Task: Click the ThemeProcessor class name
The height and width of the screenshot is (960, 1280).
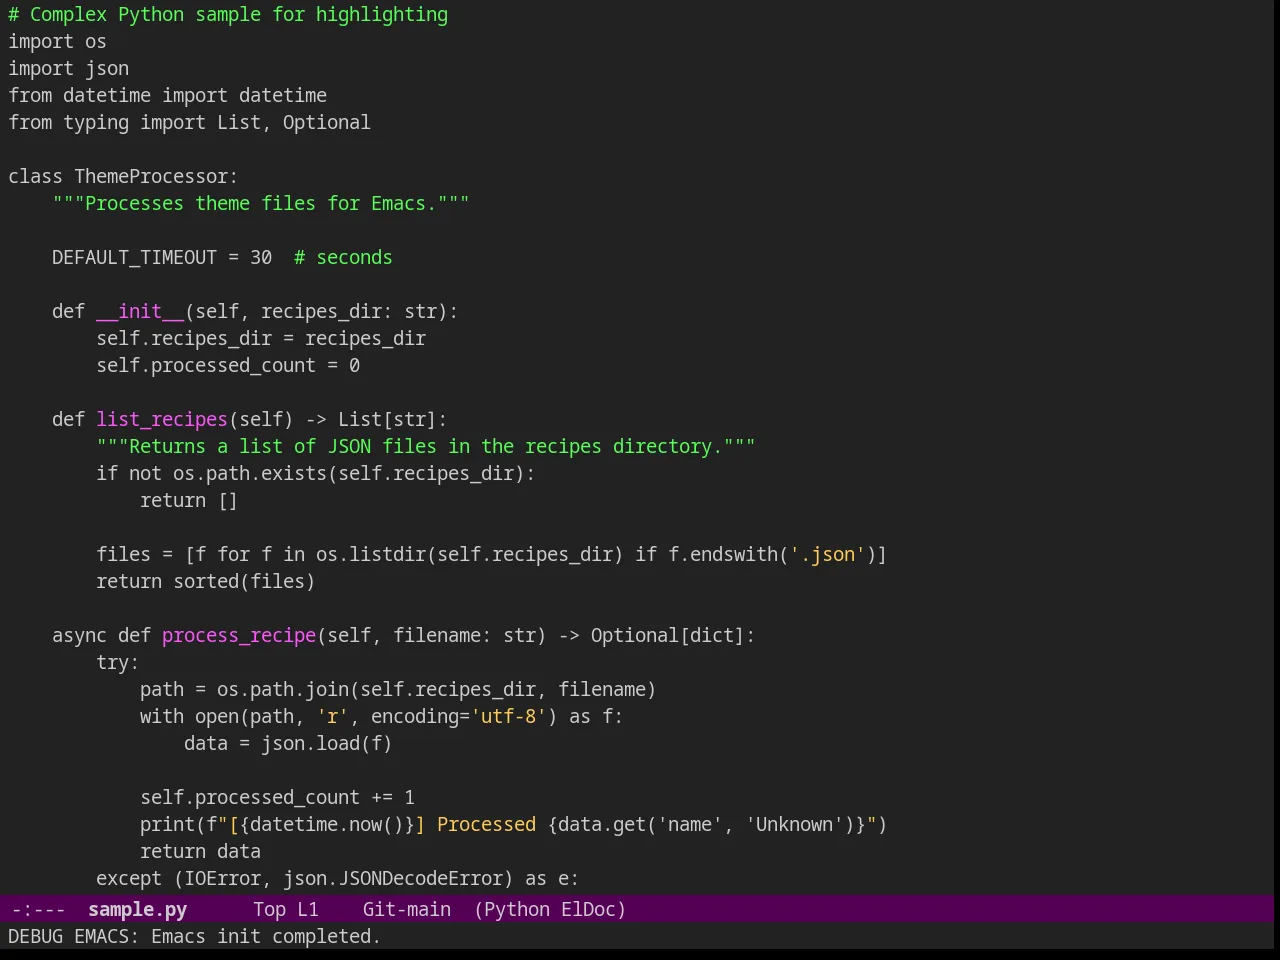Action: pyautogui.click(x=151, y=176)
